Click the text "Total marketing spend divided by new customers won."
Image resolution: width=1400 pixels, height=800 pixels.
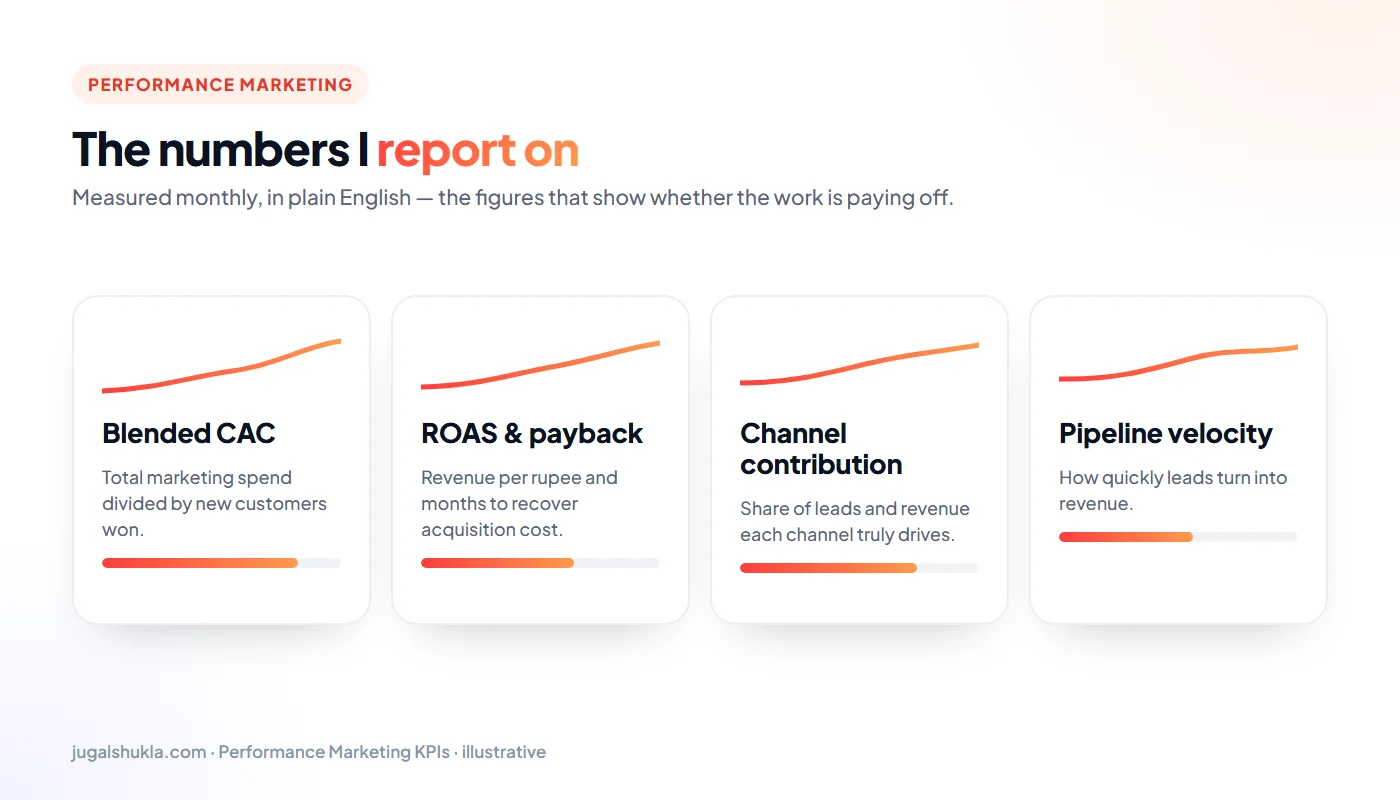(214, 504)
